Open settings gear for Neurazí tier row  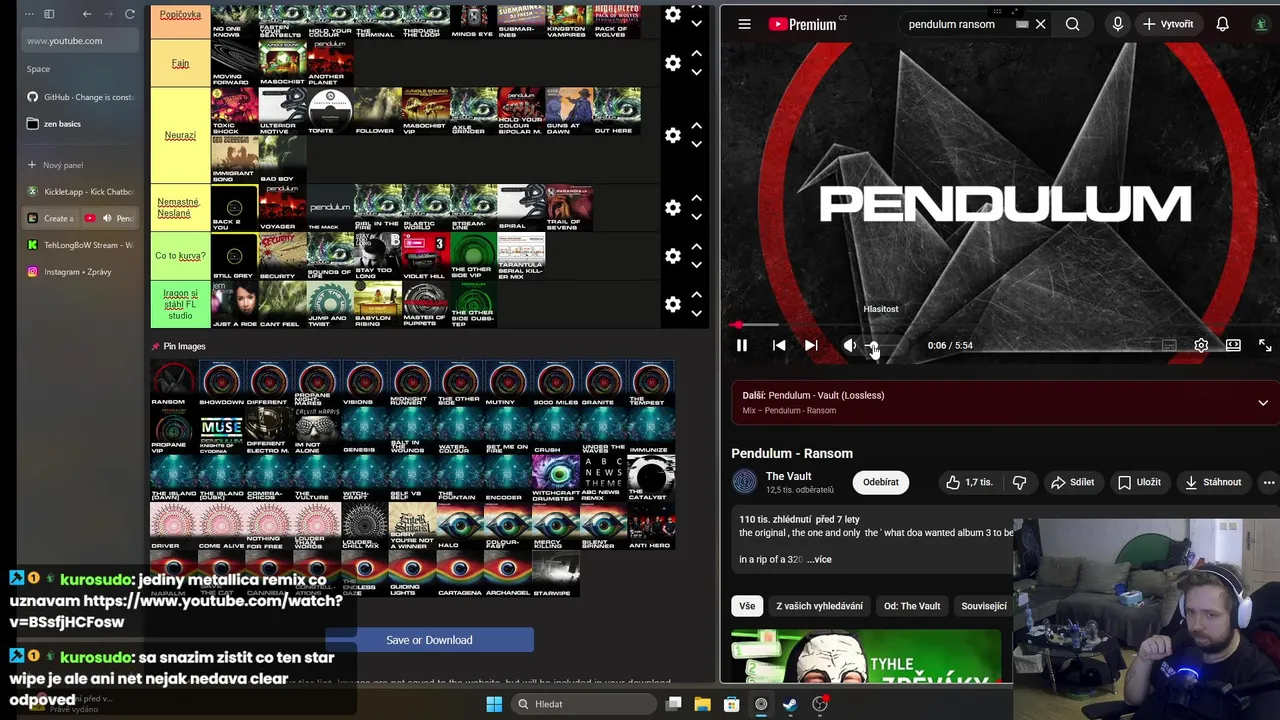(x=673, y=135)
